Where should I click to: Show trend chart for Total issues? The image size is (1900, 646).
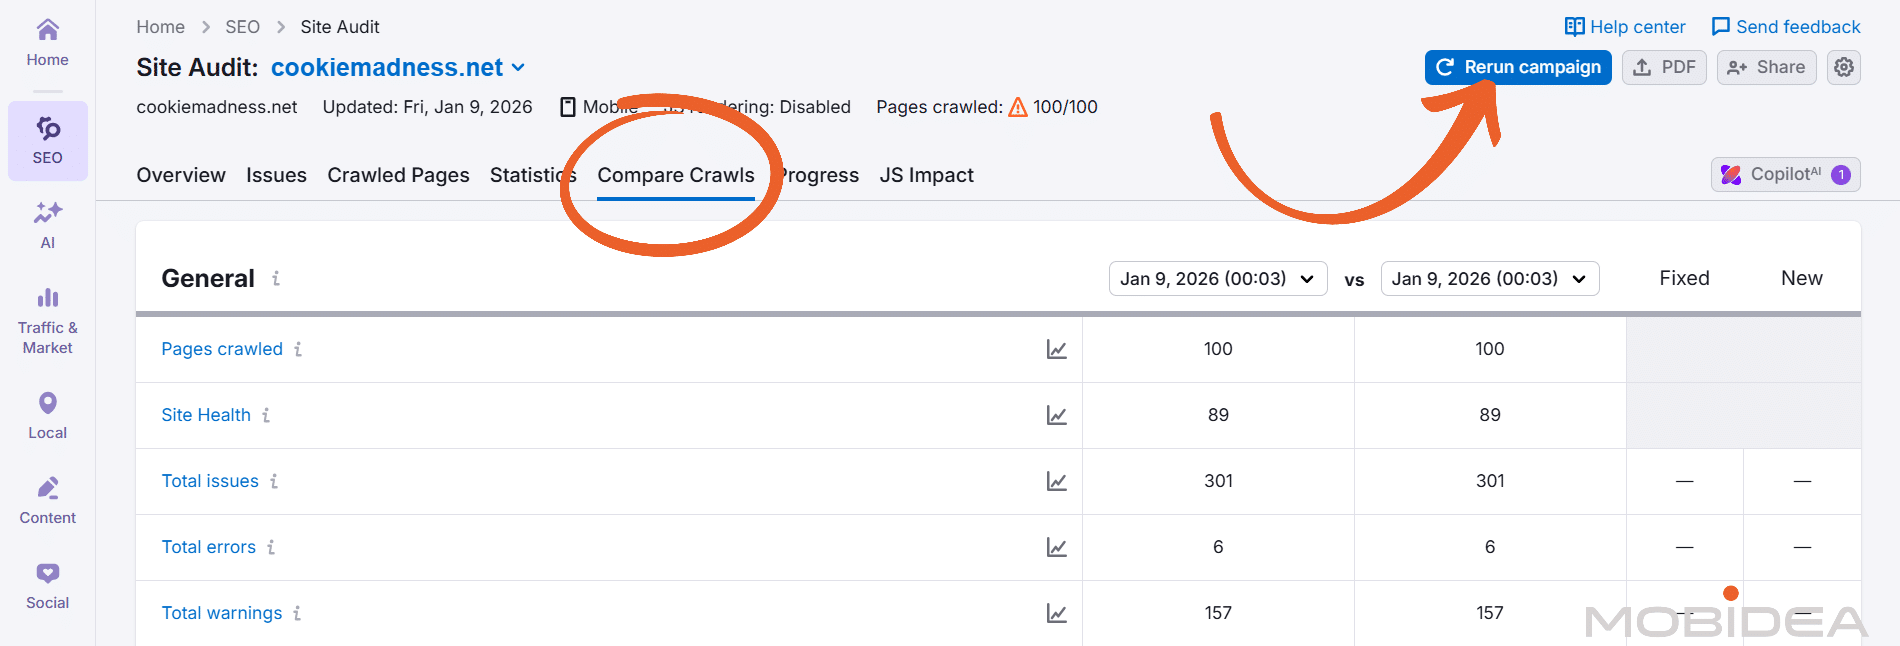click(1056, 481)
